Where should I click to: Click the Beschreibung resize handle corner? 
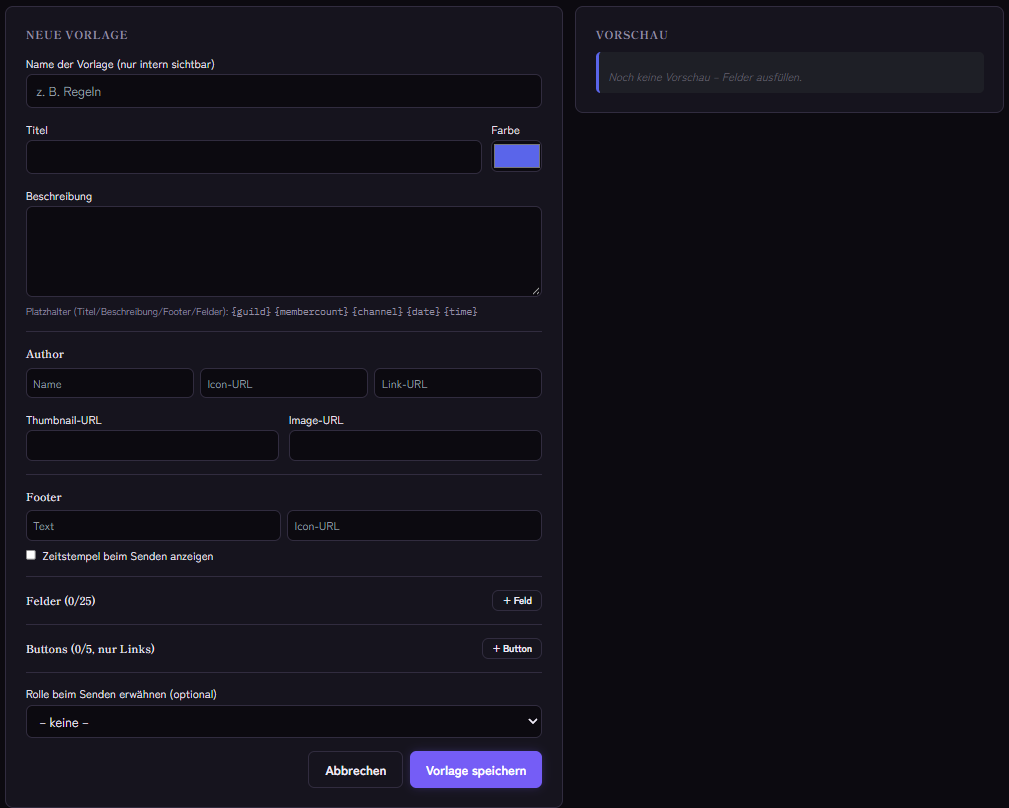pos(535,291)
